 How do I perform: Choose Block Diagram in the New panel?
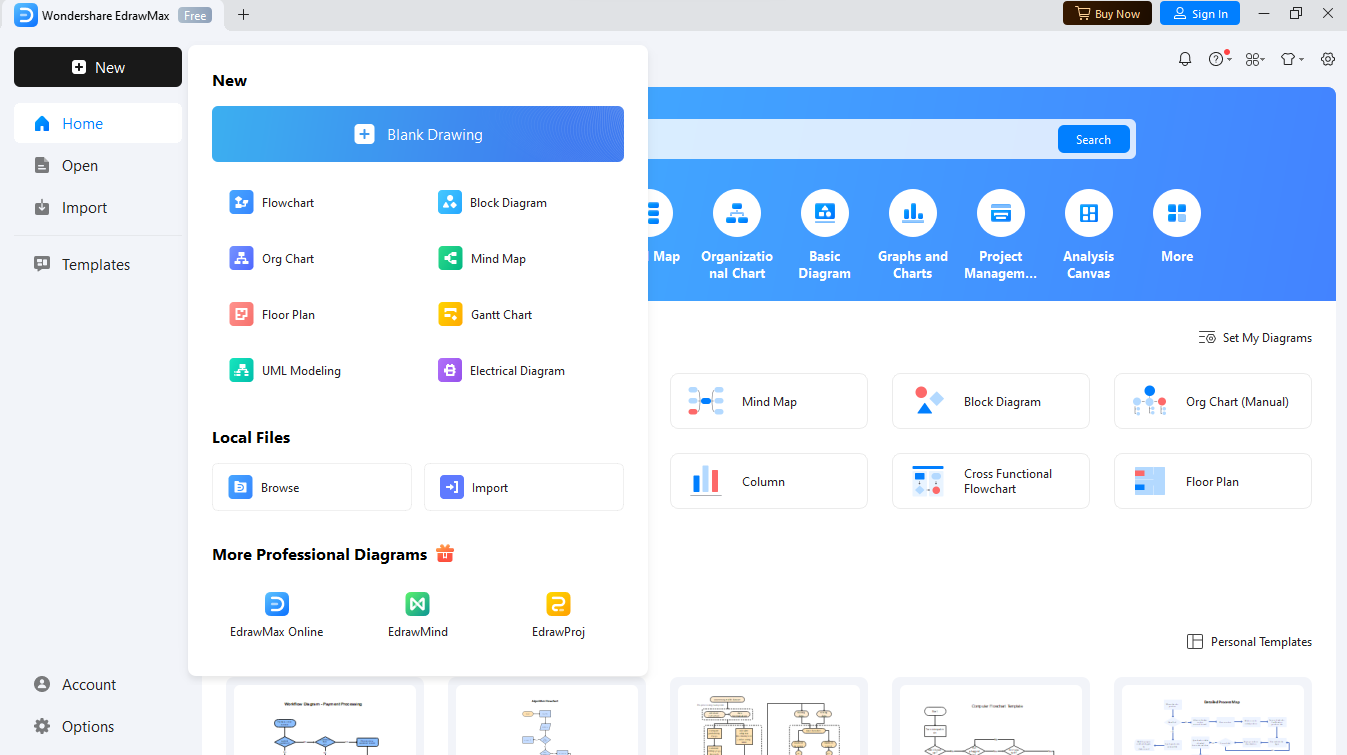pos(493,203)
